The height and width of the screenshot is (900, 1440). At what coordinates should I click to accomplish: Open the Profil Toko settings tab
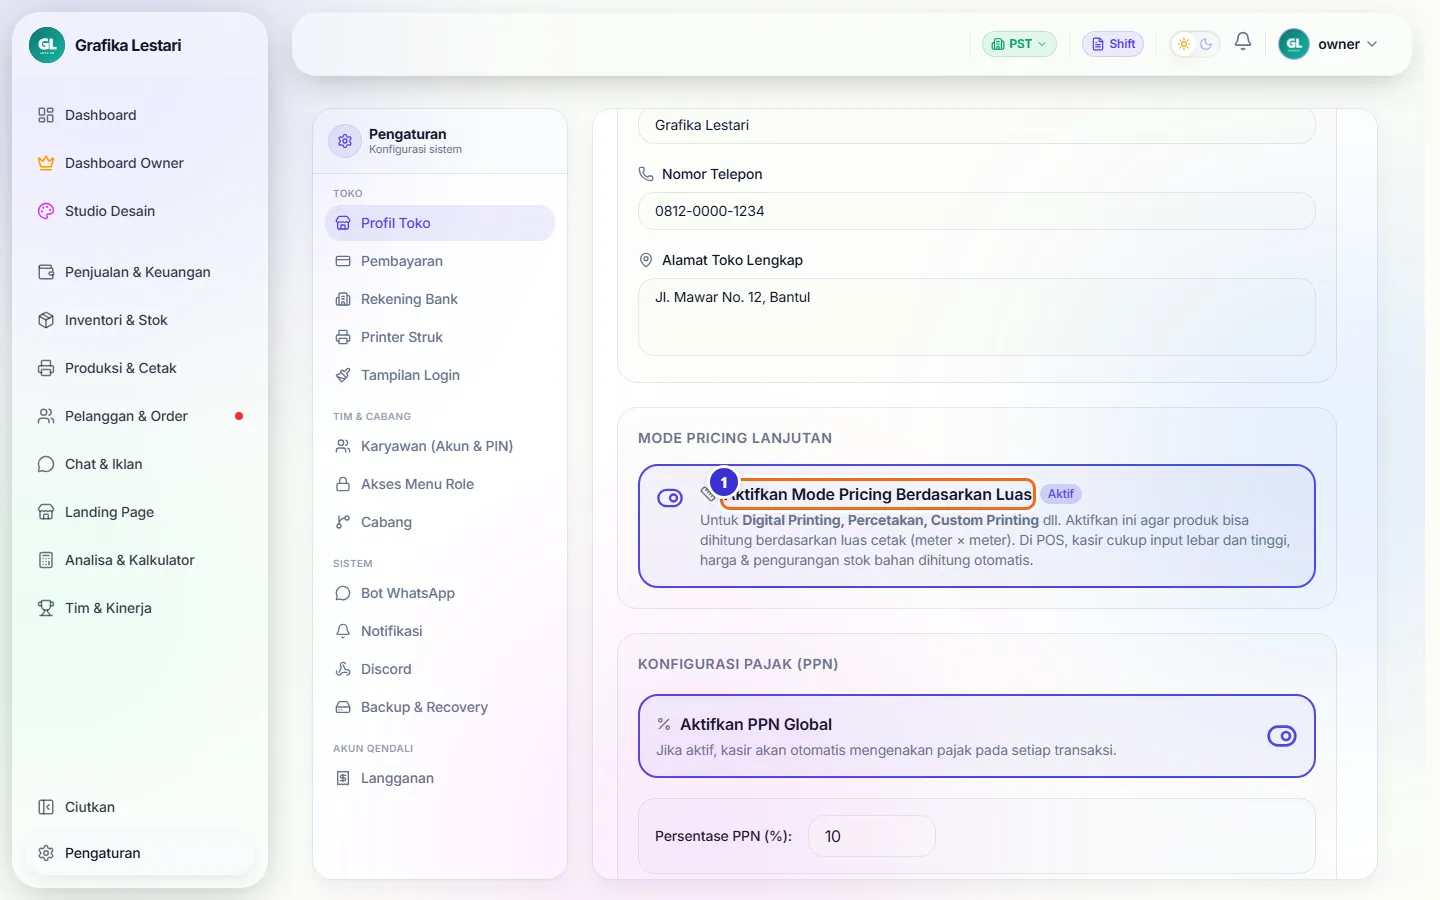pos(440,223)
